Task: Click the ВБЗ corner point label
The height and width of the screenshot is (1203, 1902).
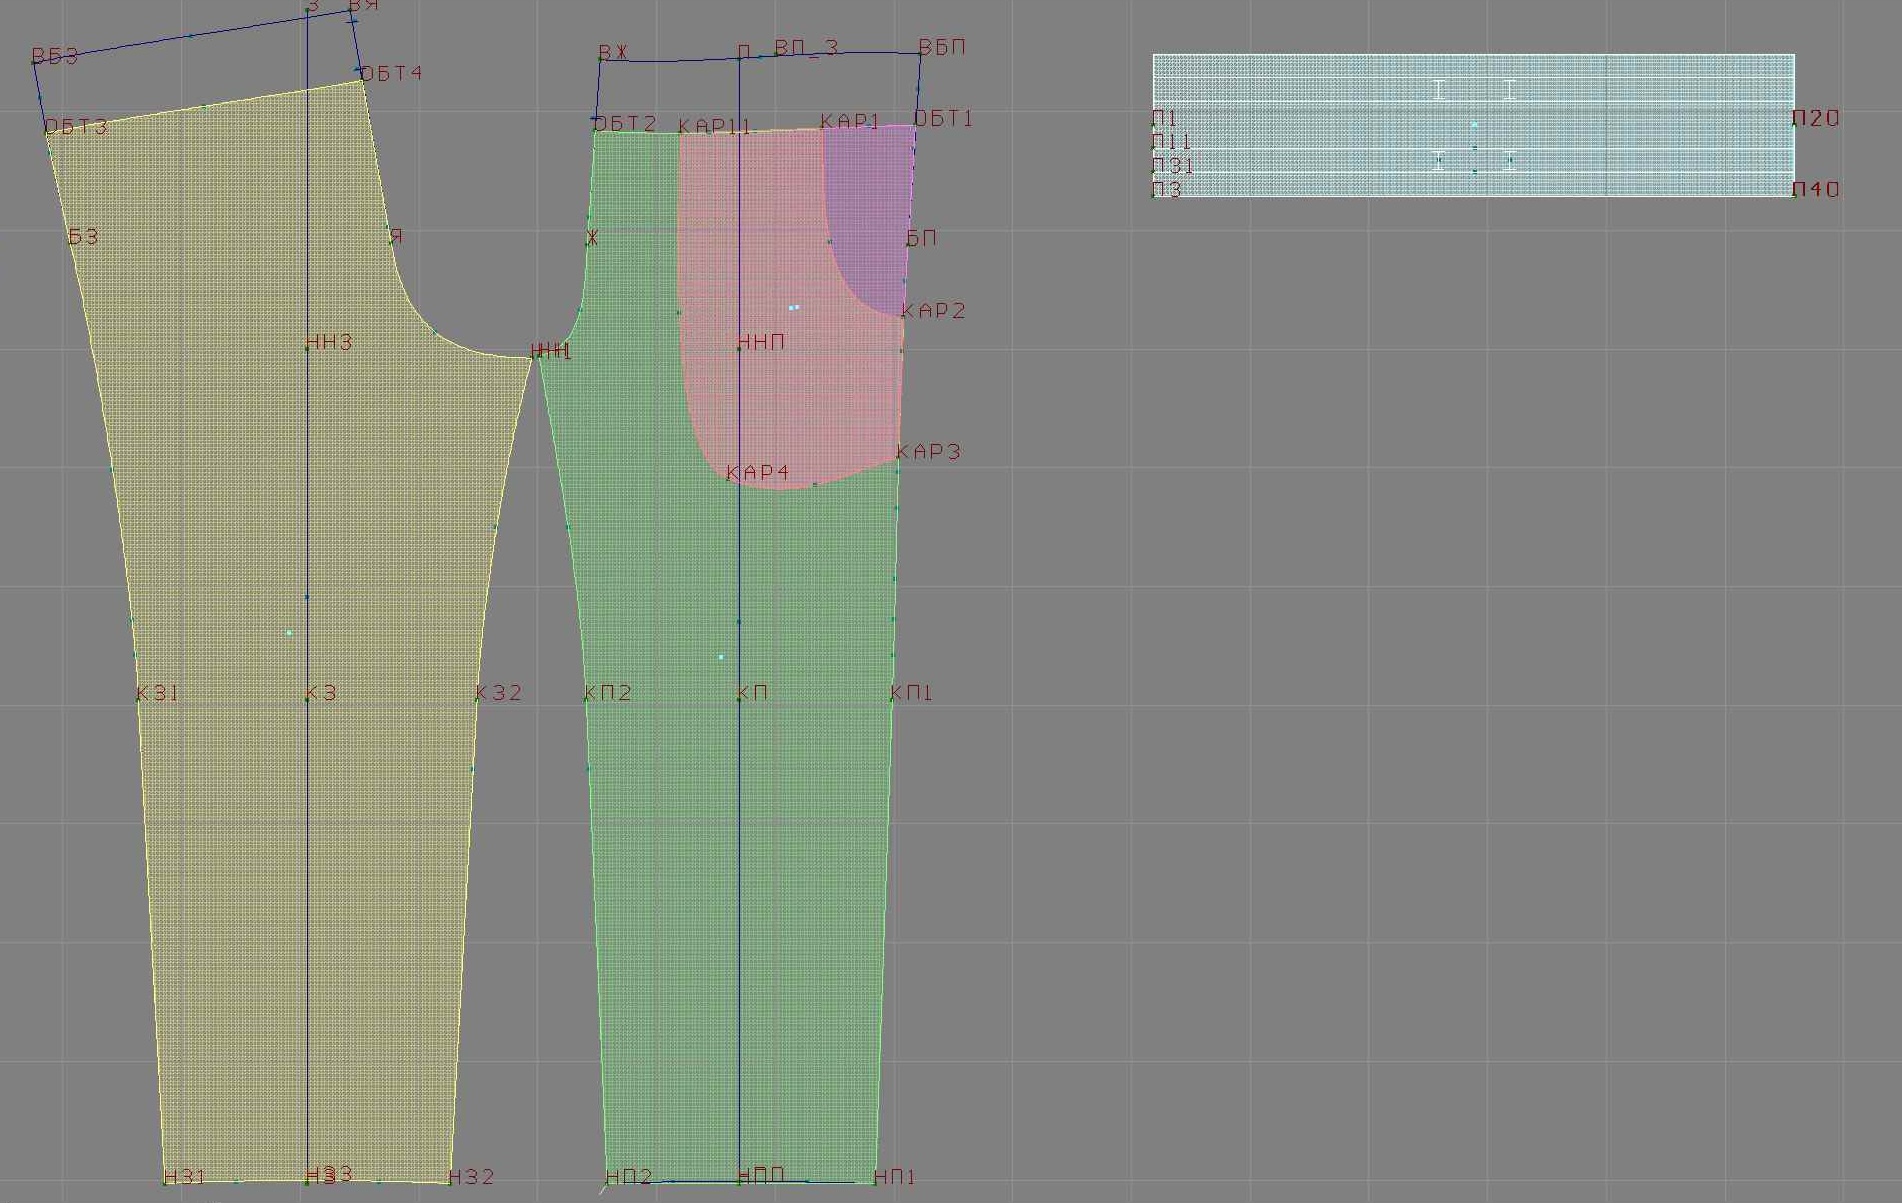Action: [54, 56]
